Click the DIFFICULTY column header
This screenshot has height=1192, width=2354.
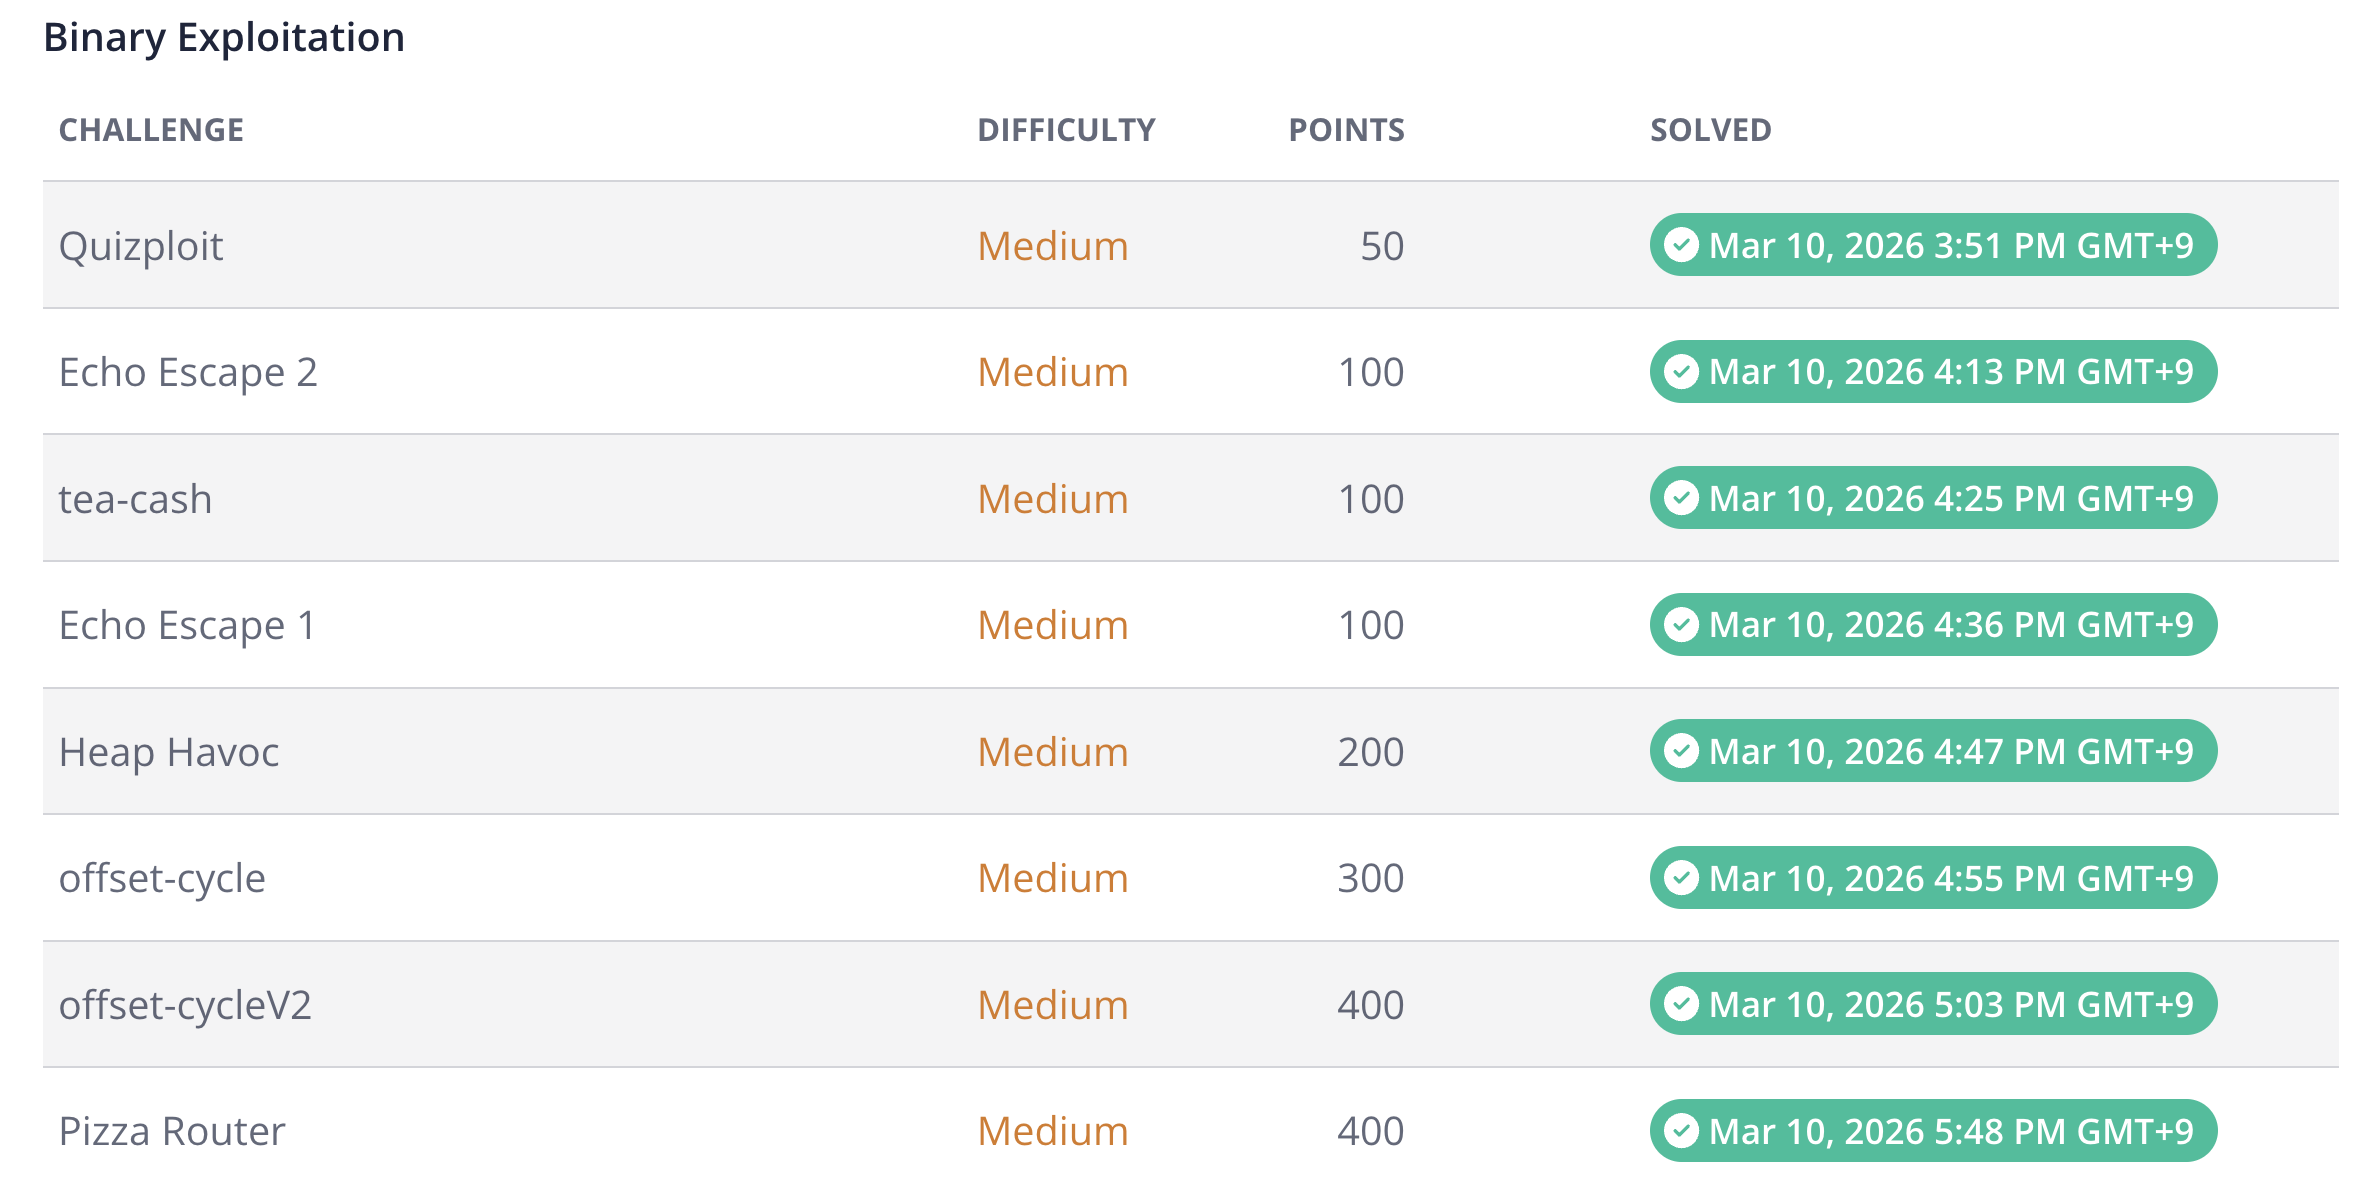pyautogui.click(x=1066, y=130)
